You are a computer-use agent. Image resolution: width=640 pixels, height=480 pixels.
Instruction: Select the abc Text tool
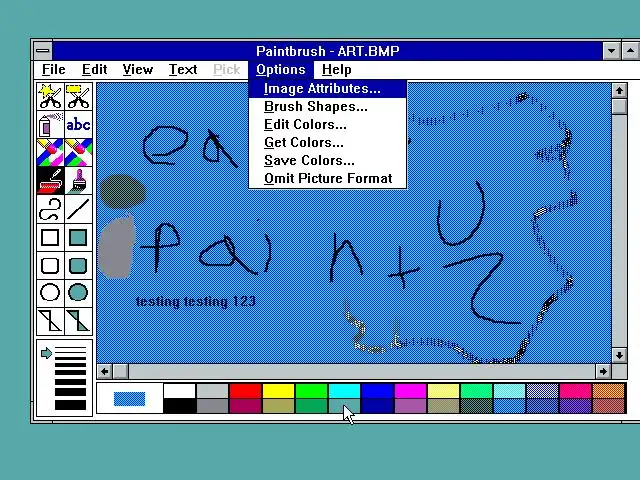(x=78, y=124)
